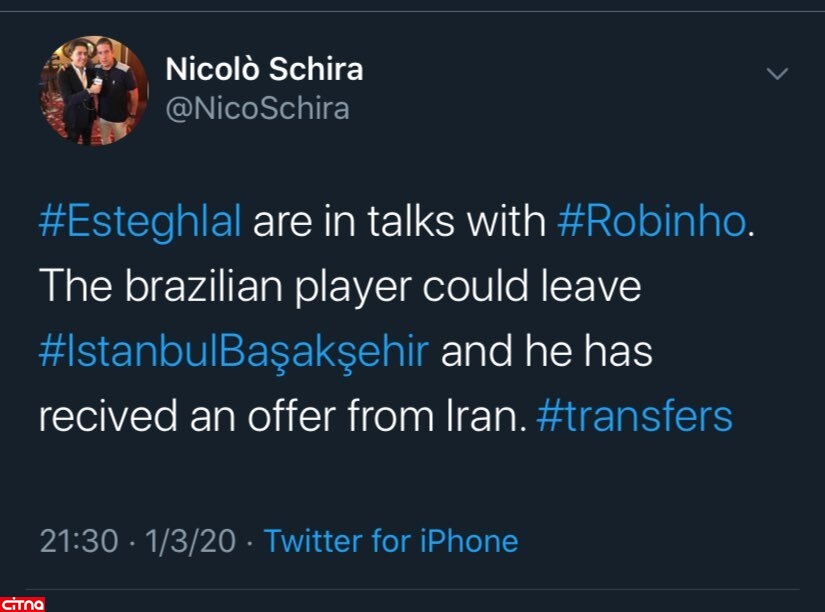Click "The brazilian player could leave" line
The image size is (825, 612).
coord(339,287)
